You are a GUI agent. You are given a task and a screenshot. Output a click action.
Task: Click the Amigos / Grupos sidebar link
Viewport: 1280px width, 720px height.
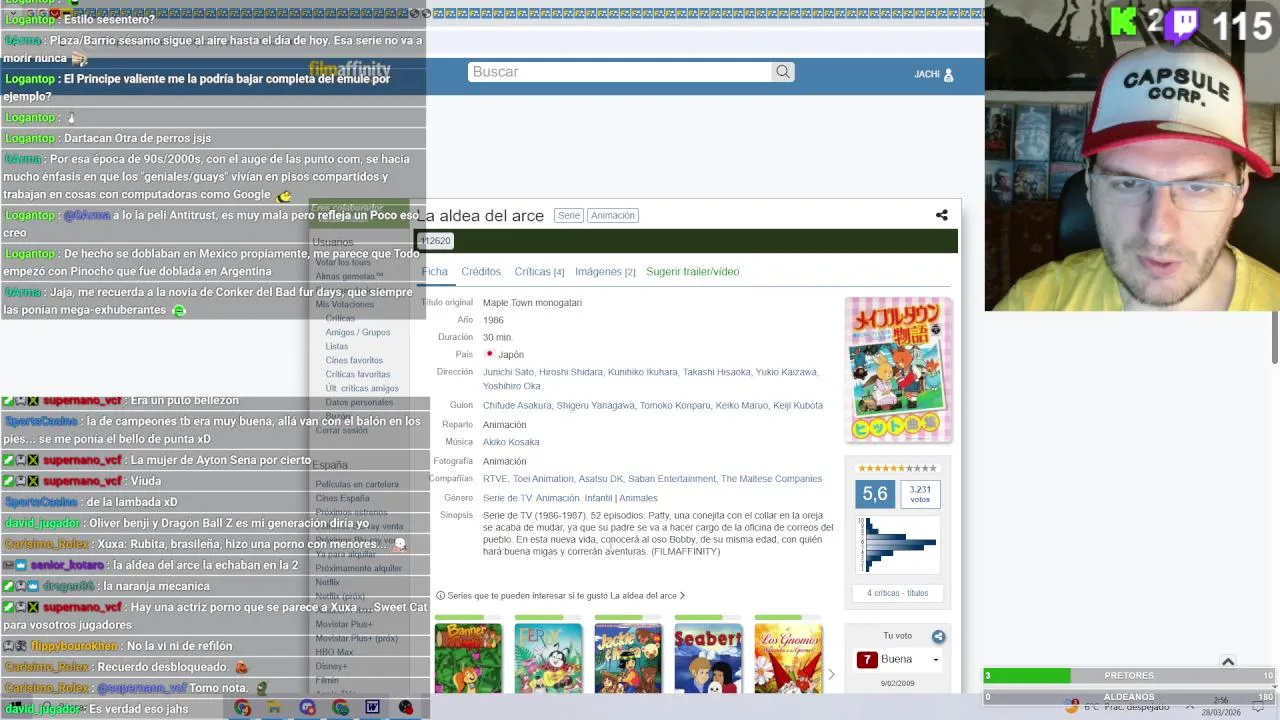357,332
